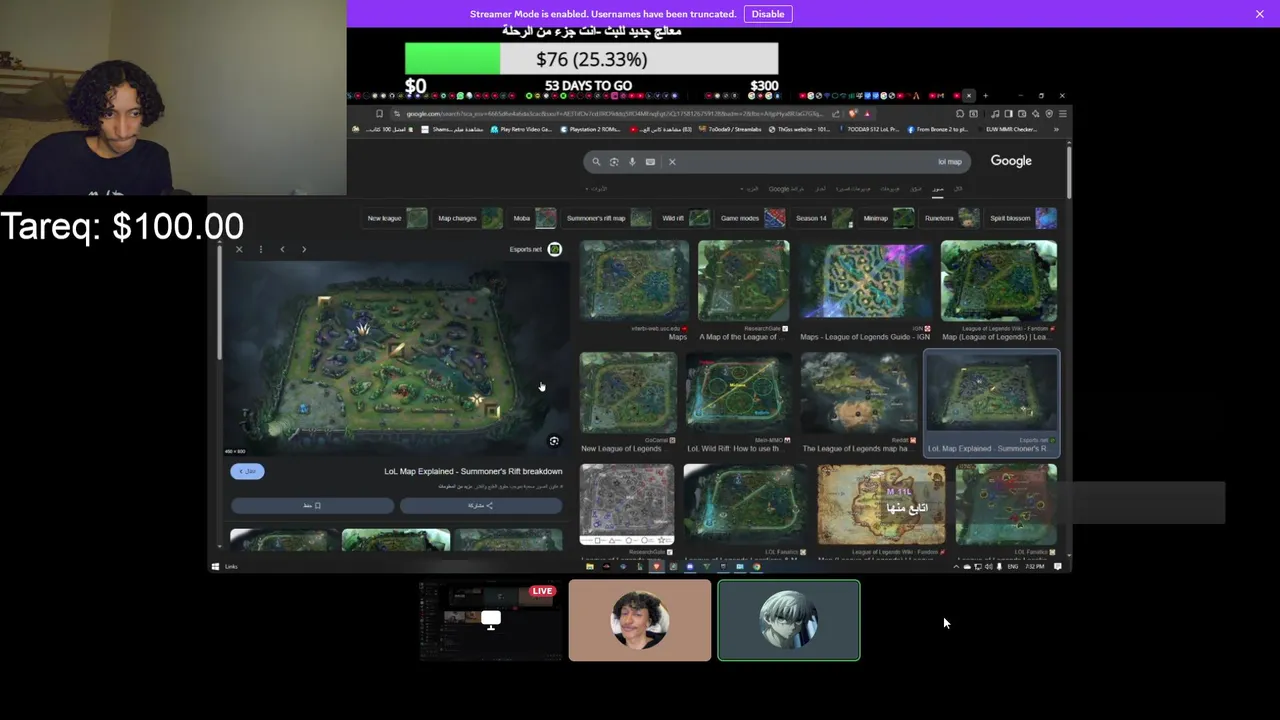Click ENG language indicator in taskbar

pos(1012,567)
